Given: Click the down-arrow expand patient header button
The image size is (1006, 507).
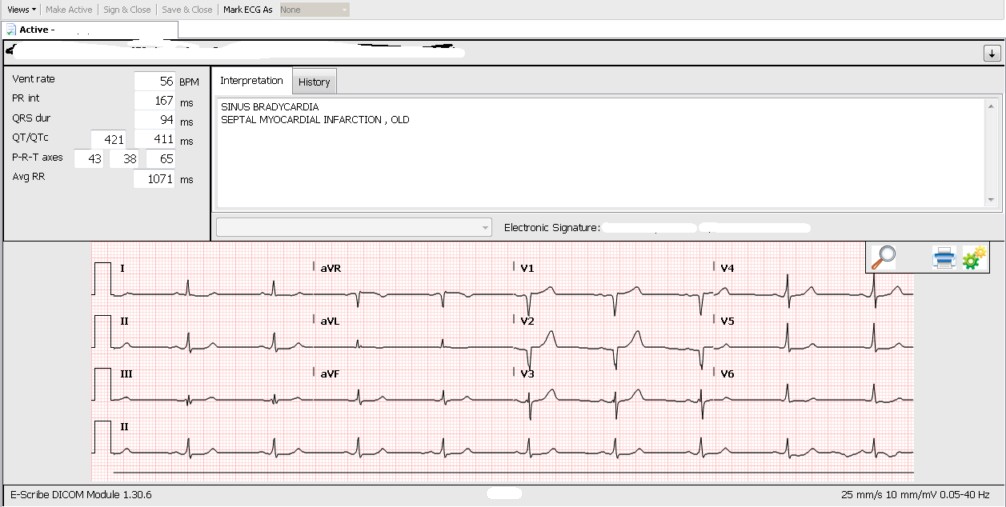Looking at the screenshot, I should pos(991,53).
